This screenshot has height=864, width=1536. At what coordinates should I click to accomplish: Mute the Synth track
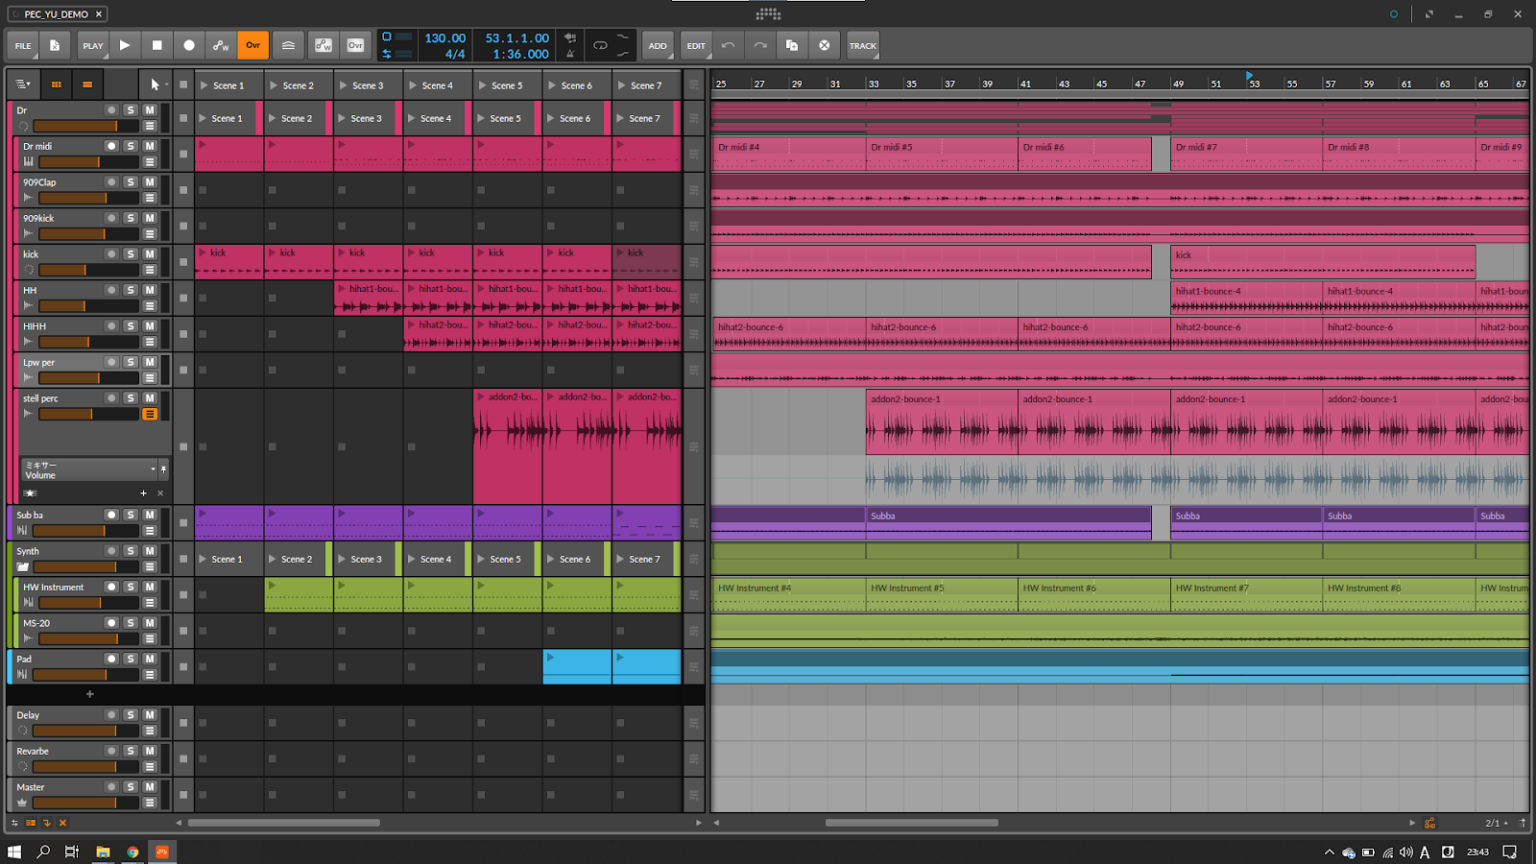pyautogui.click(x=149, y=551)
